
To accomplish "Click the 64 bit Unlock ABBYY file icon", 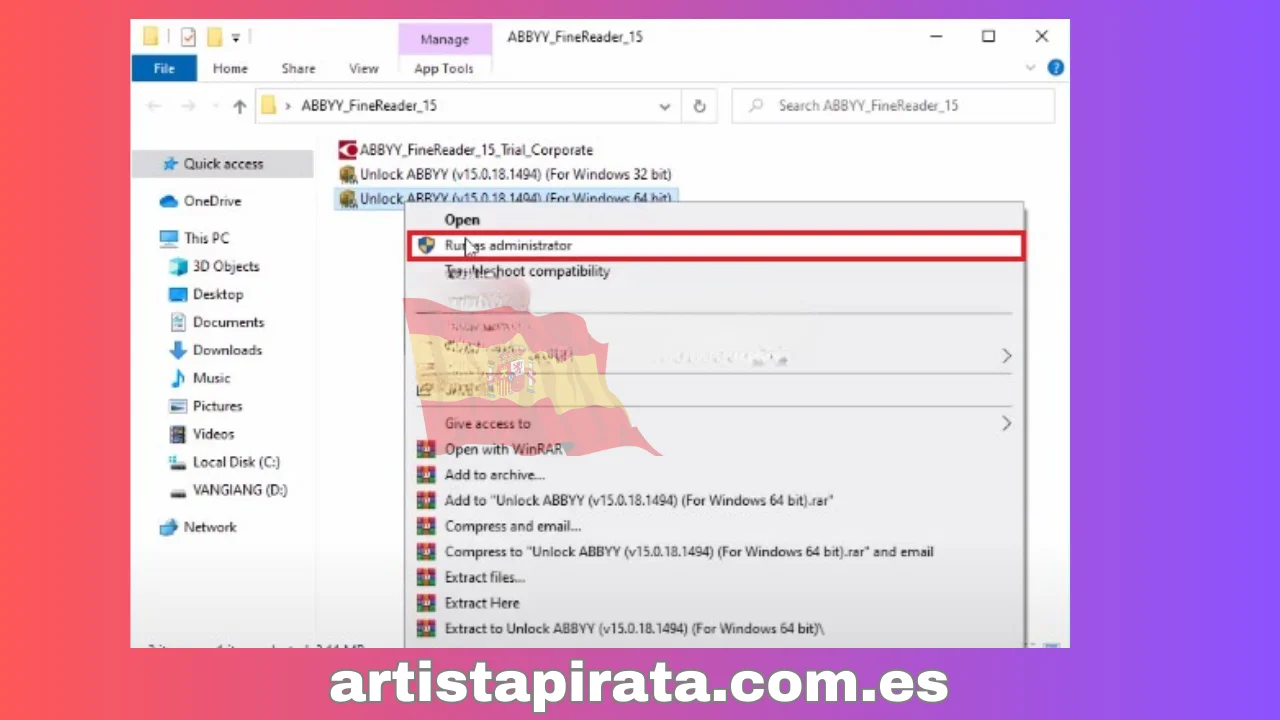I will click(x=348, y=198).
